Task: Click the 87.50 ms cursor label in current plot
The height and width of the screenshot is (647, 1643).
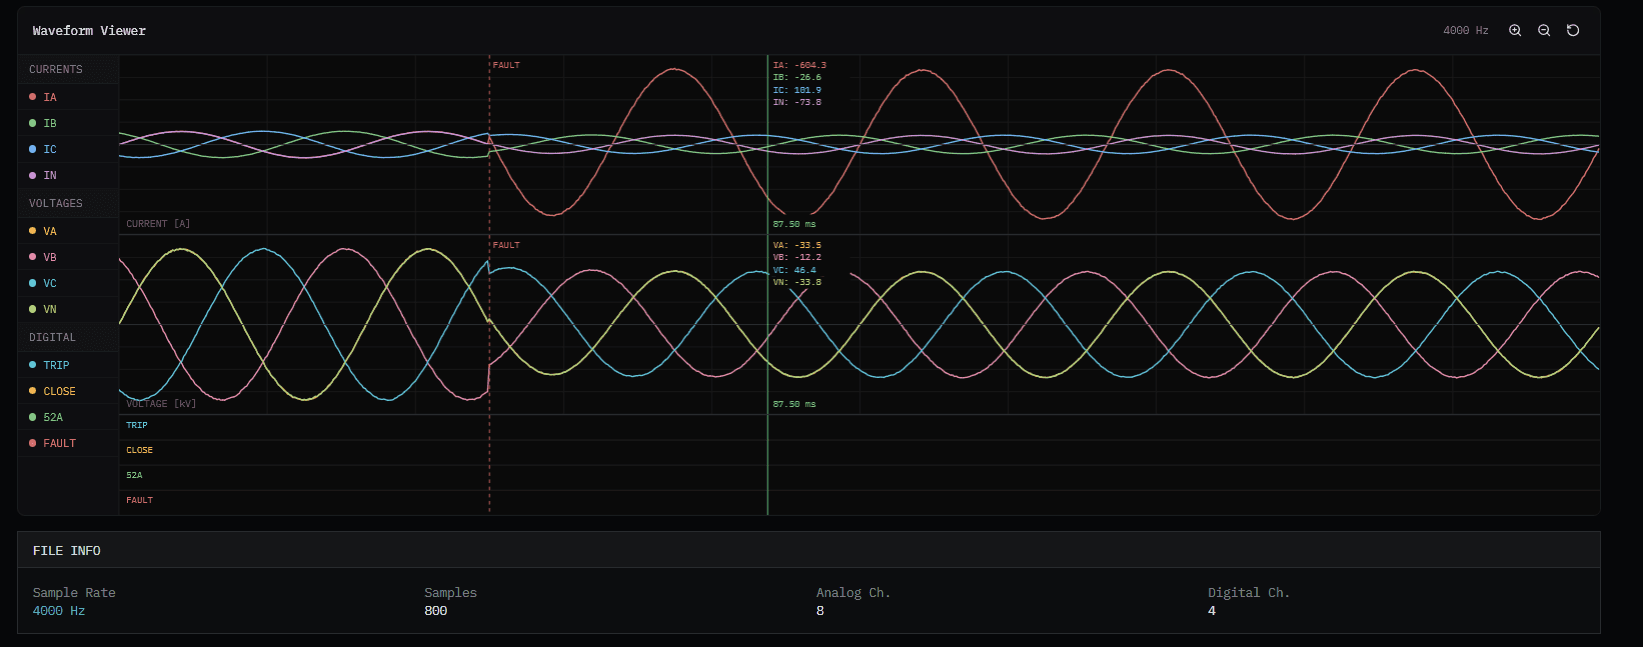Action: 794,224
